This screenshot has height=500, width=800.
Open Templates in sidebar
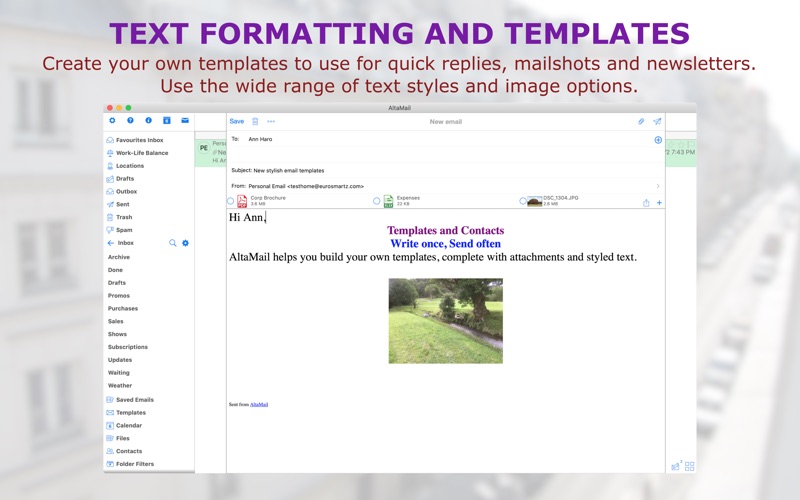131,412
